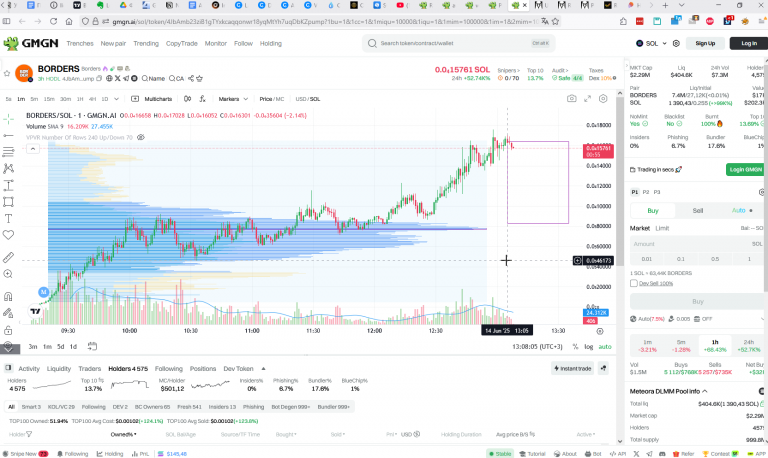Open the Markers dropdown
768x458 pixels.
(x=233, y=99)
